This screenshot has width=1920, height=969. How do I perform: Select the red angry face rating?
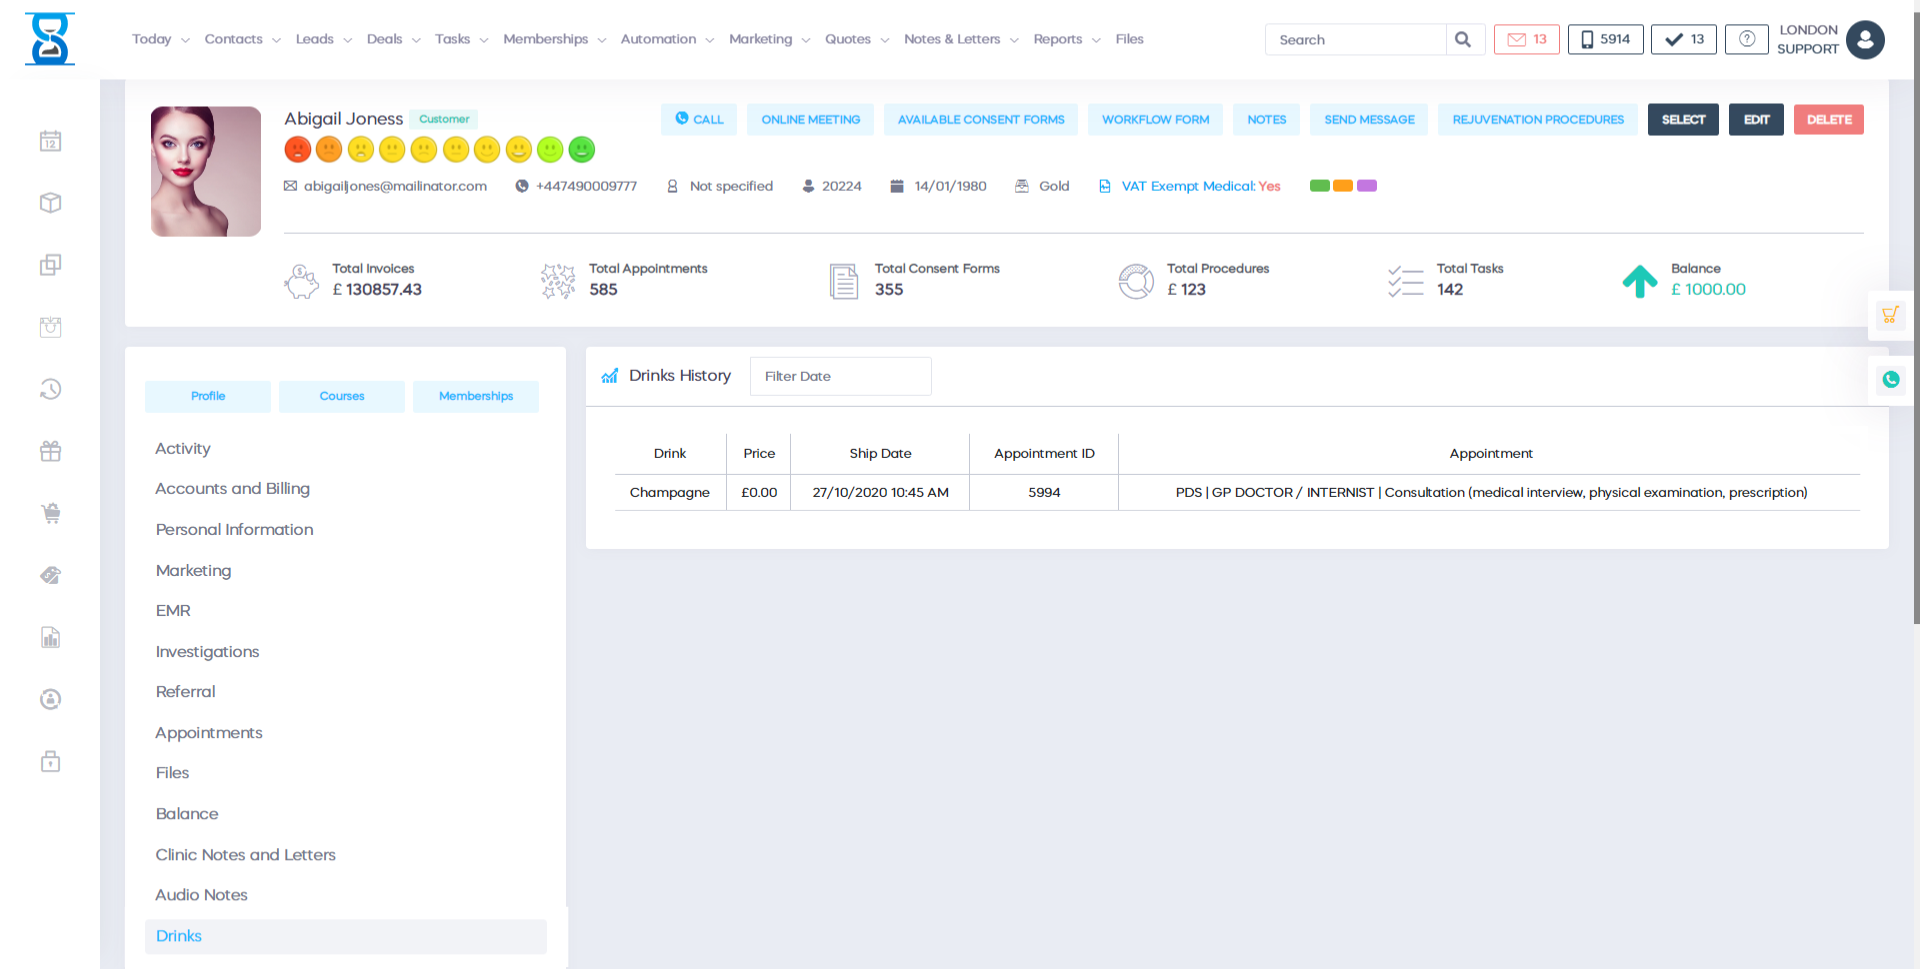click(297, 150)
